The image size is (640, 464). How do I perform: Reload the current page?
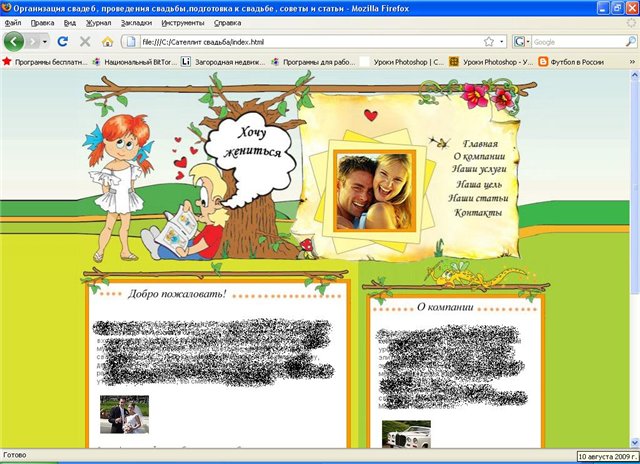click(x=63, y=42)
